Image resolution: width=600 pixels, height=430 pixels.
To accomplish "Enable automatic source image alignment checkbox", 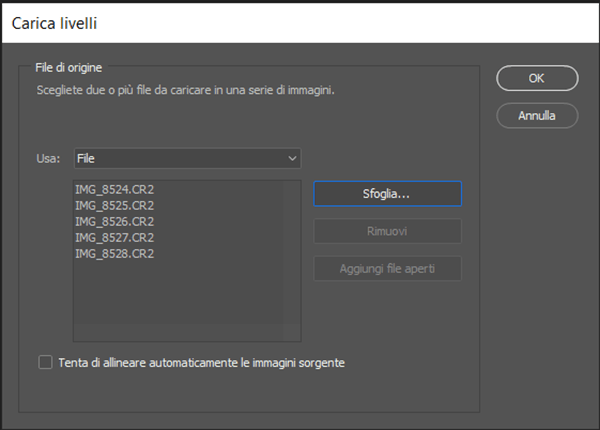I will point(45,363).
